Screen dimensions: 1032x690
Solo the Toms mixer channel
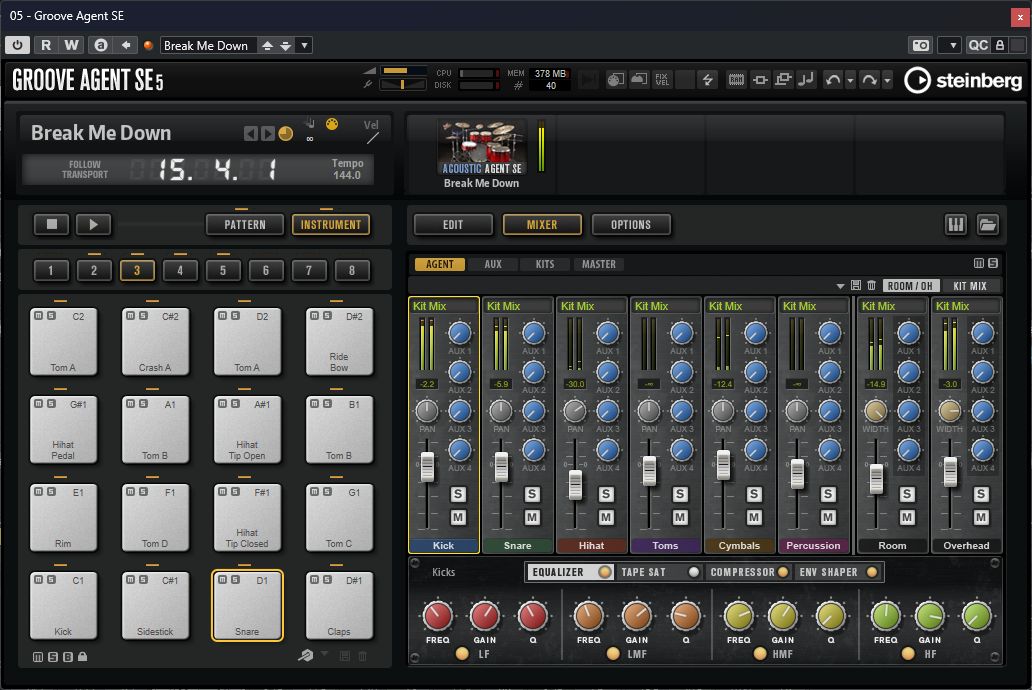pos(680,494)
